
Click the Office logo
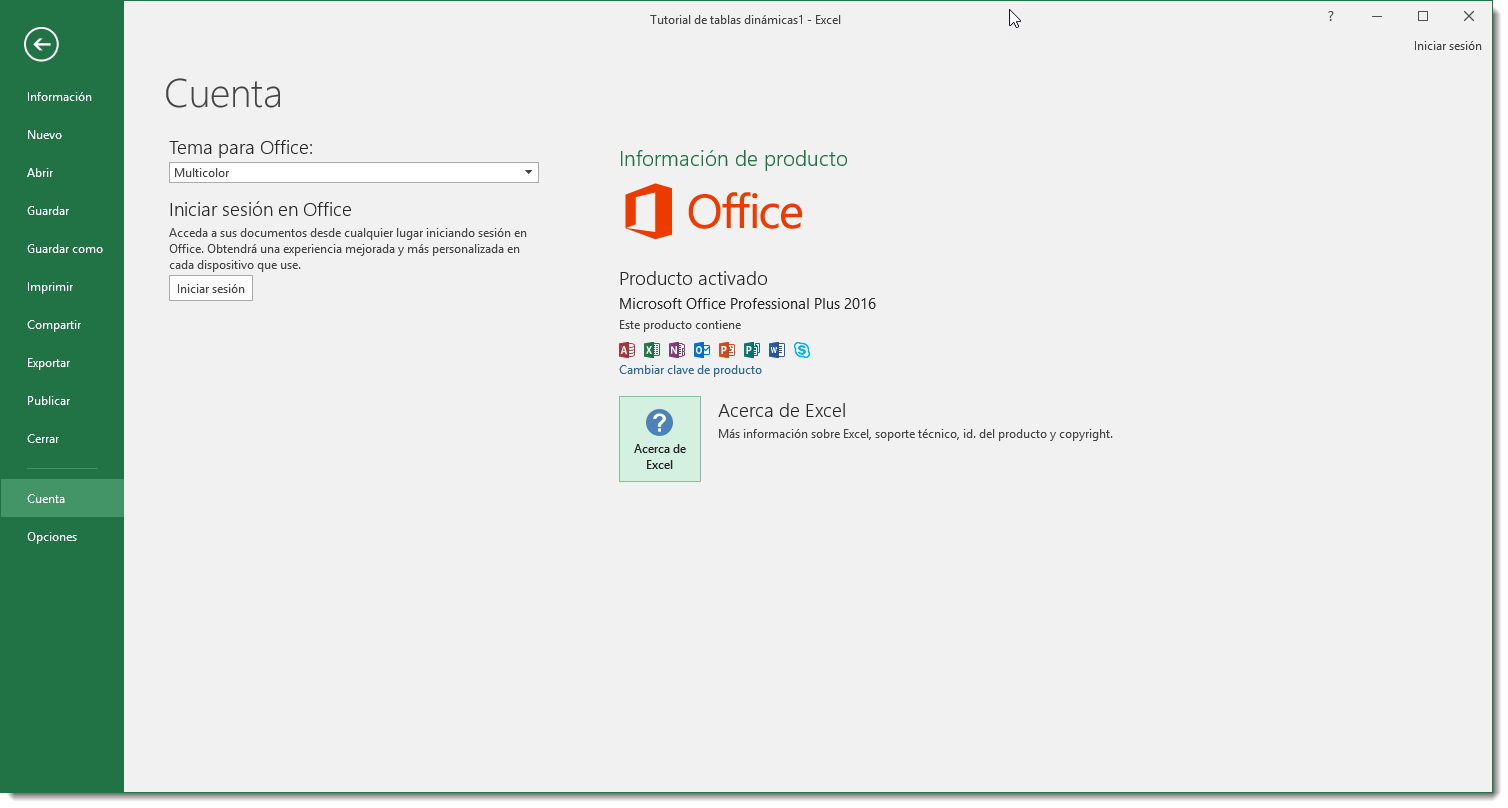tap(713, 211)
